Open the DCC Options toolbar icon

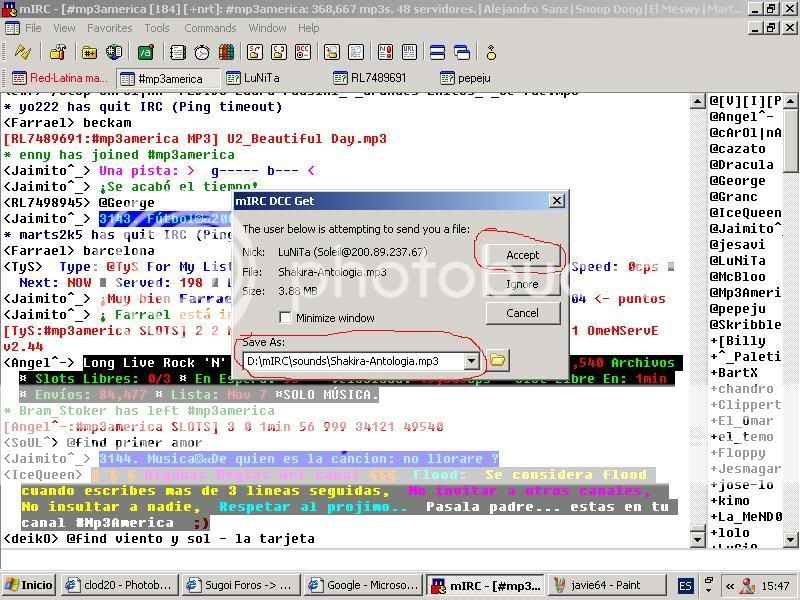click(x=304, y=52)
